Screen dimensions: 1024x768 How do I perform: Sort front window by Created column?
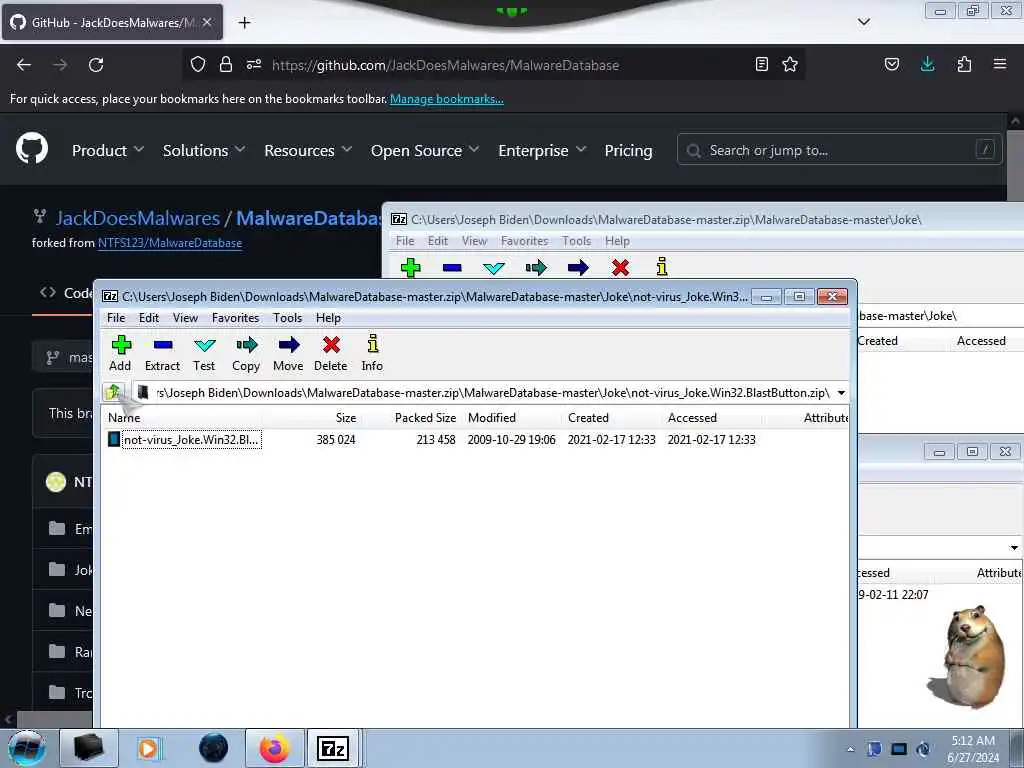tap(588, 418)
